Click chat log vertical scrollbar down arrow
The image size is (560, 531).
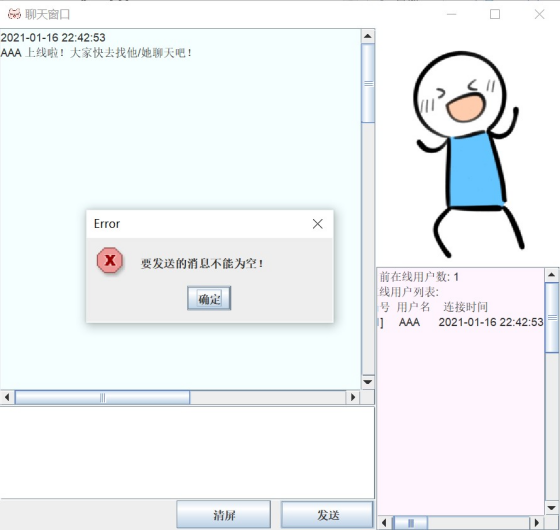pos(368,382)
